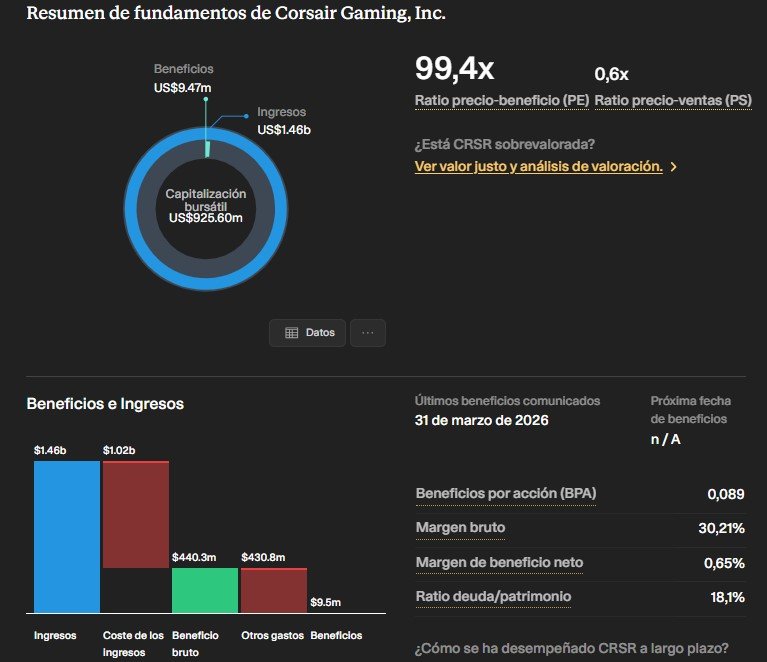Select the green Beneficio bruto bar
Image resolution: width=767 pixels, height=662 pixels.
coord(205,591)
